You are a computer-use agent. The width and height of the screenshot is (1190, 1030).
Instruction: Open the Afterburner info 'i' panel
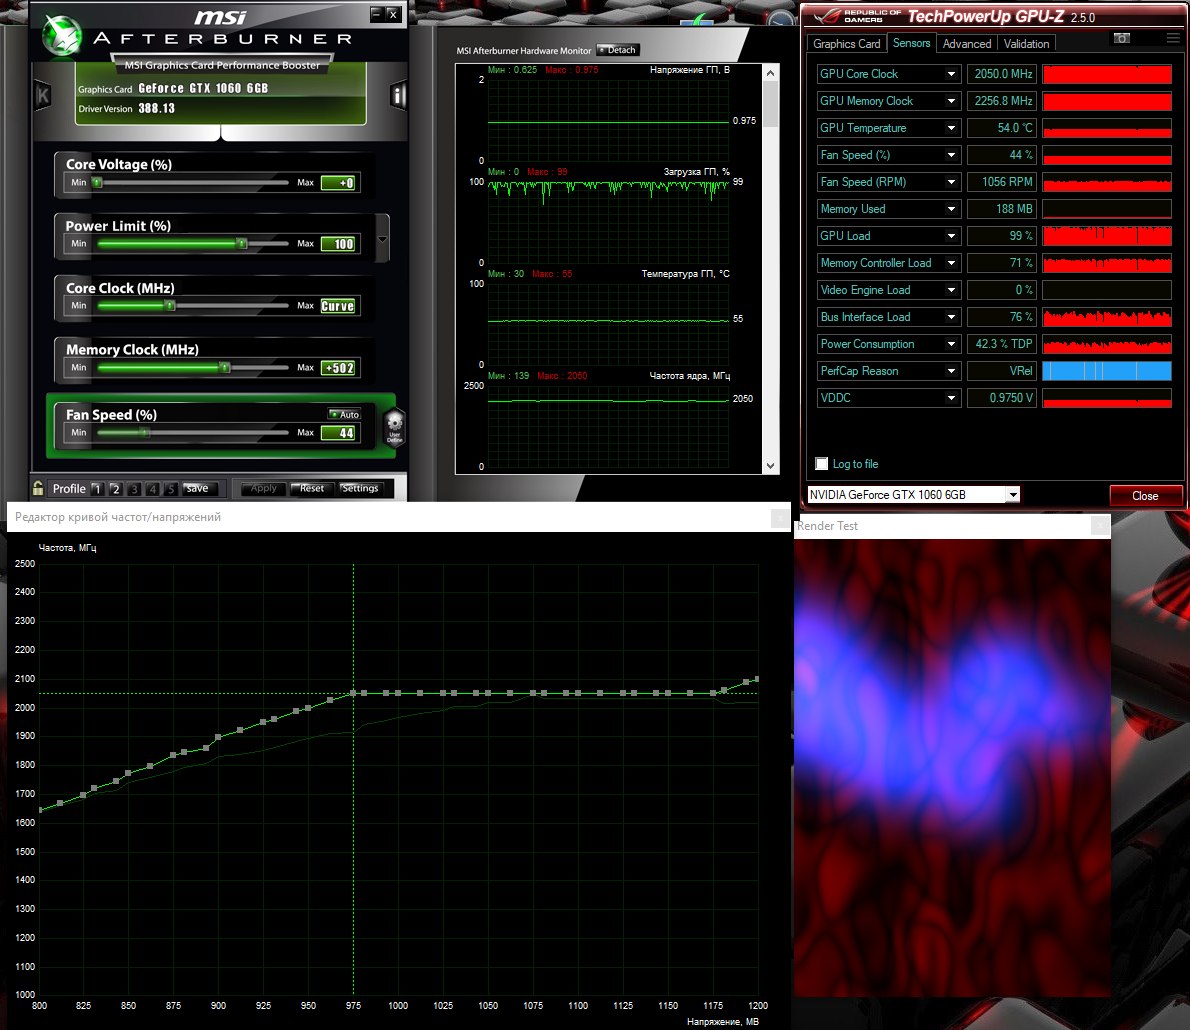[x=398, y=95]
